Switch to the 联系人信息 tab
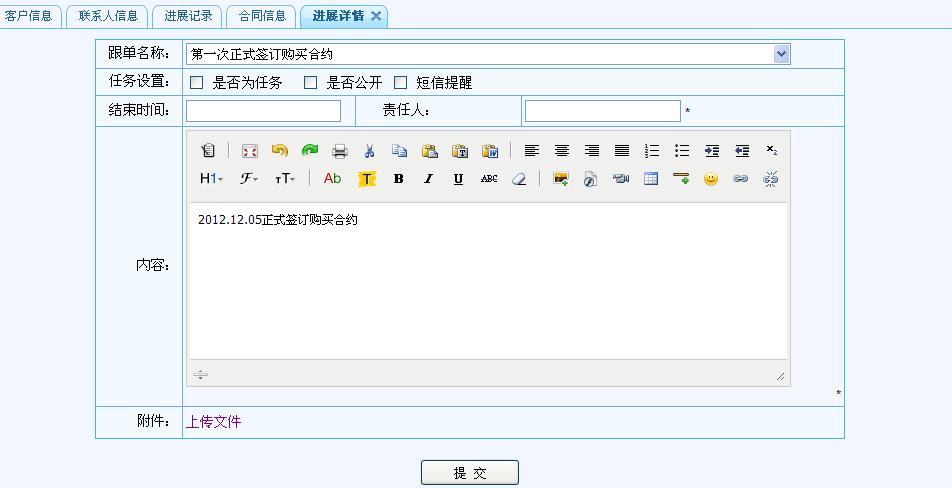This screenshot has height=488, width=952. click(108, 16)
